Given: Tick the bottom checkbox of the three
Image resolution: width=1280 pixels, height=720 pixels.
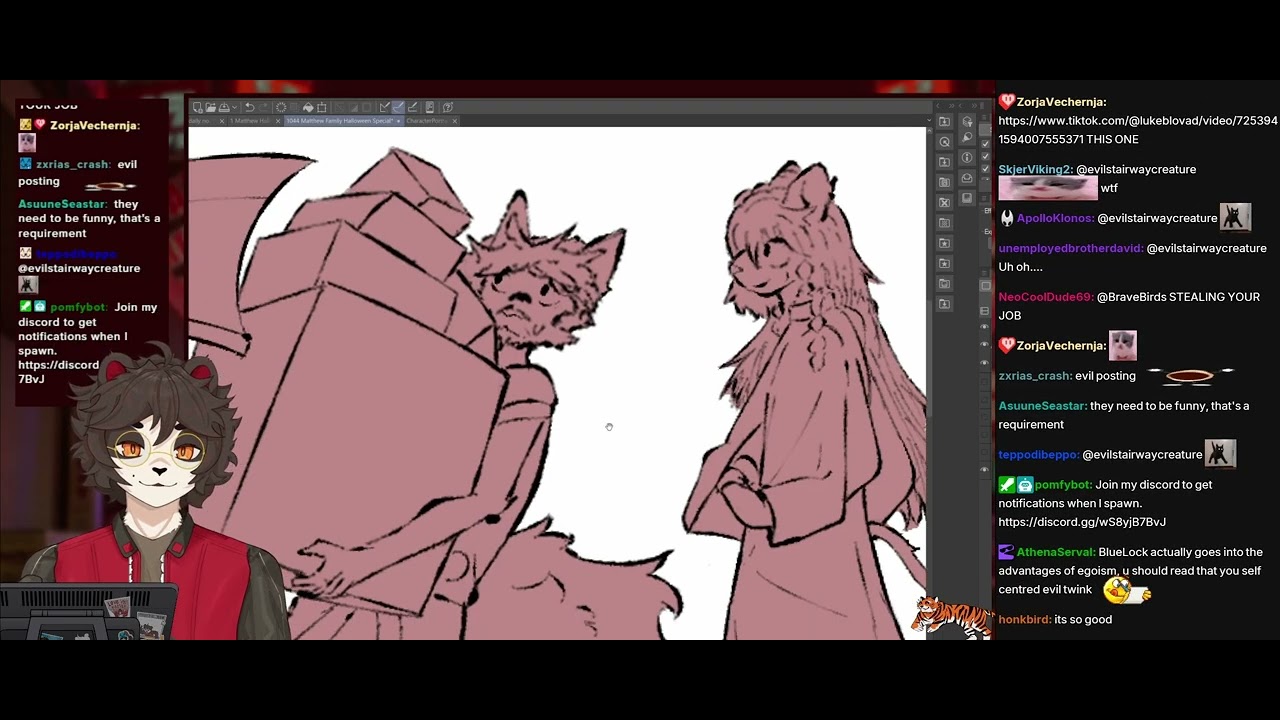Looking at the screenshot, I should click(985, 171).
